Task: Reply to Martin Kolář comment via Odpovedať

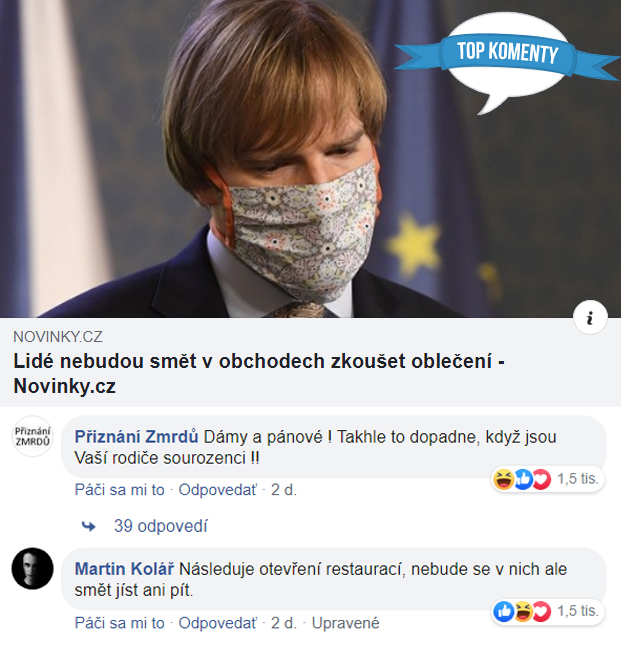Action: [x=218, y=623]
